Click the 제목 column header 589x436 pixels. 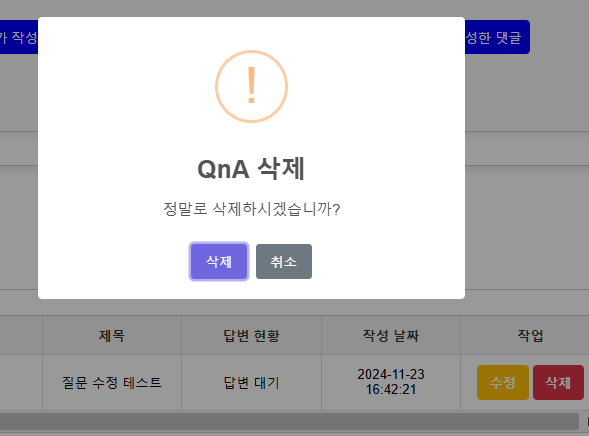click(112, 335)
